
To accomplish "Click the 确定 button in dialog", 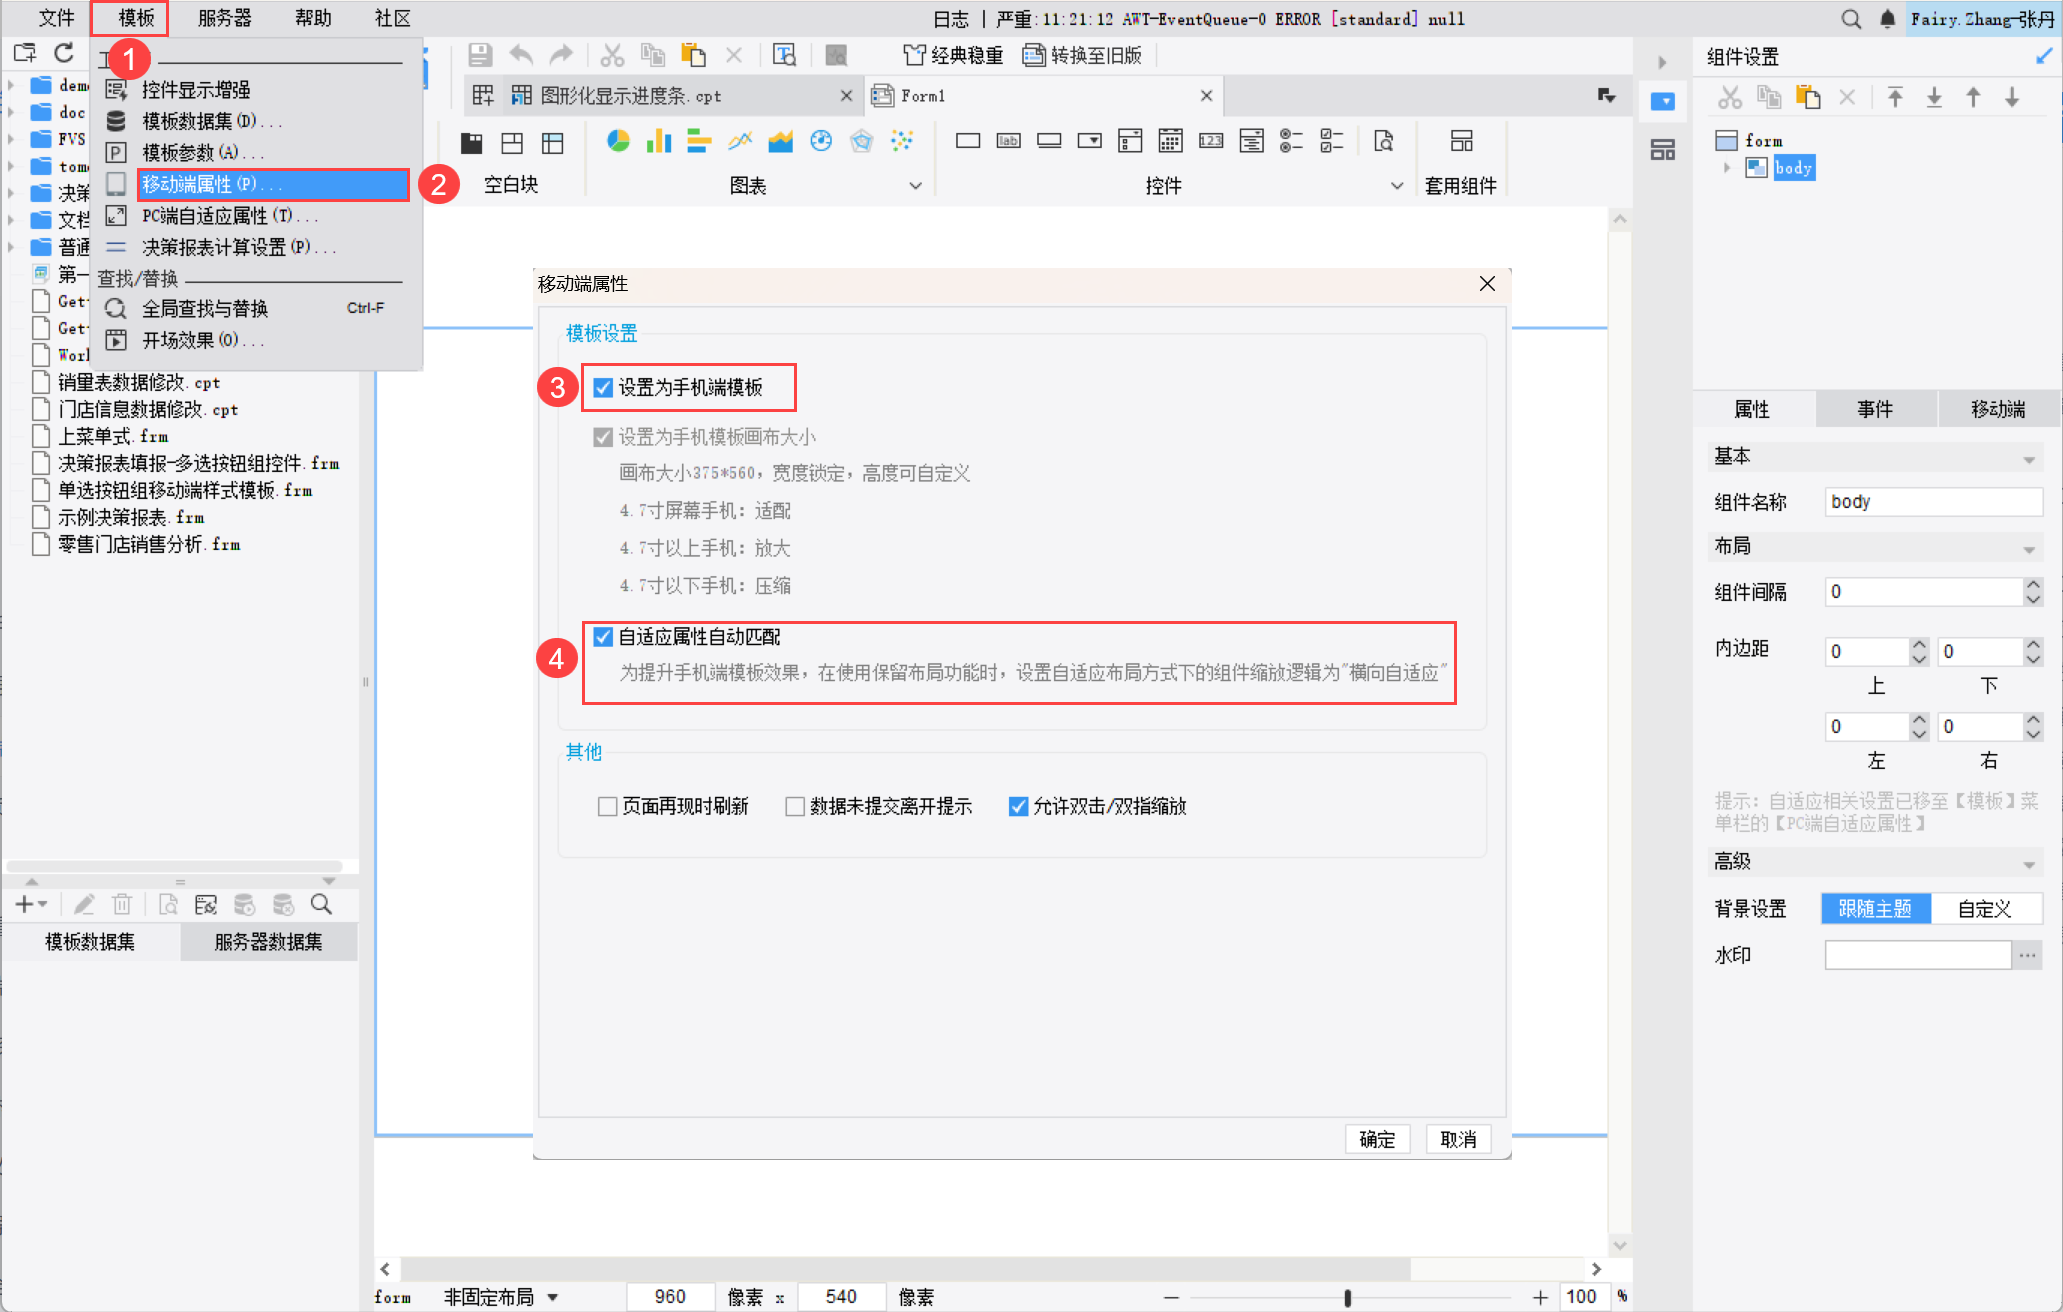I will [1377, 1139].
